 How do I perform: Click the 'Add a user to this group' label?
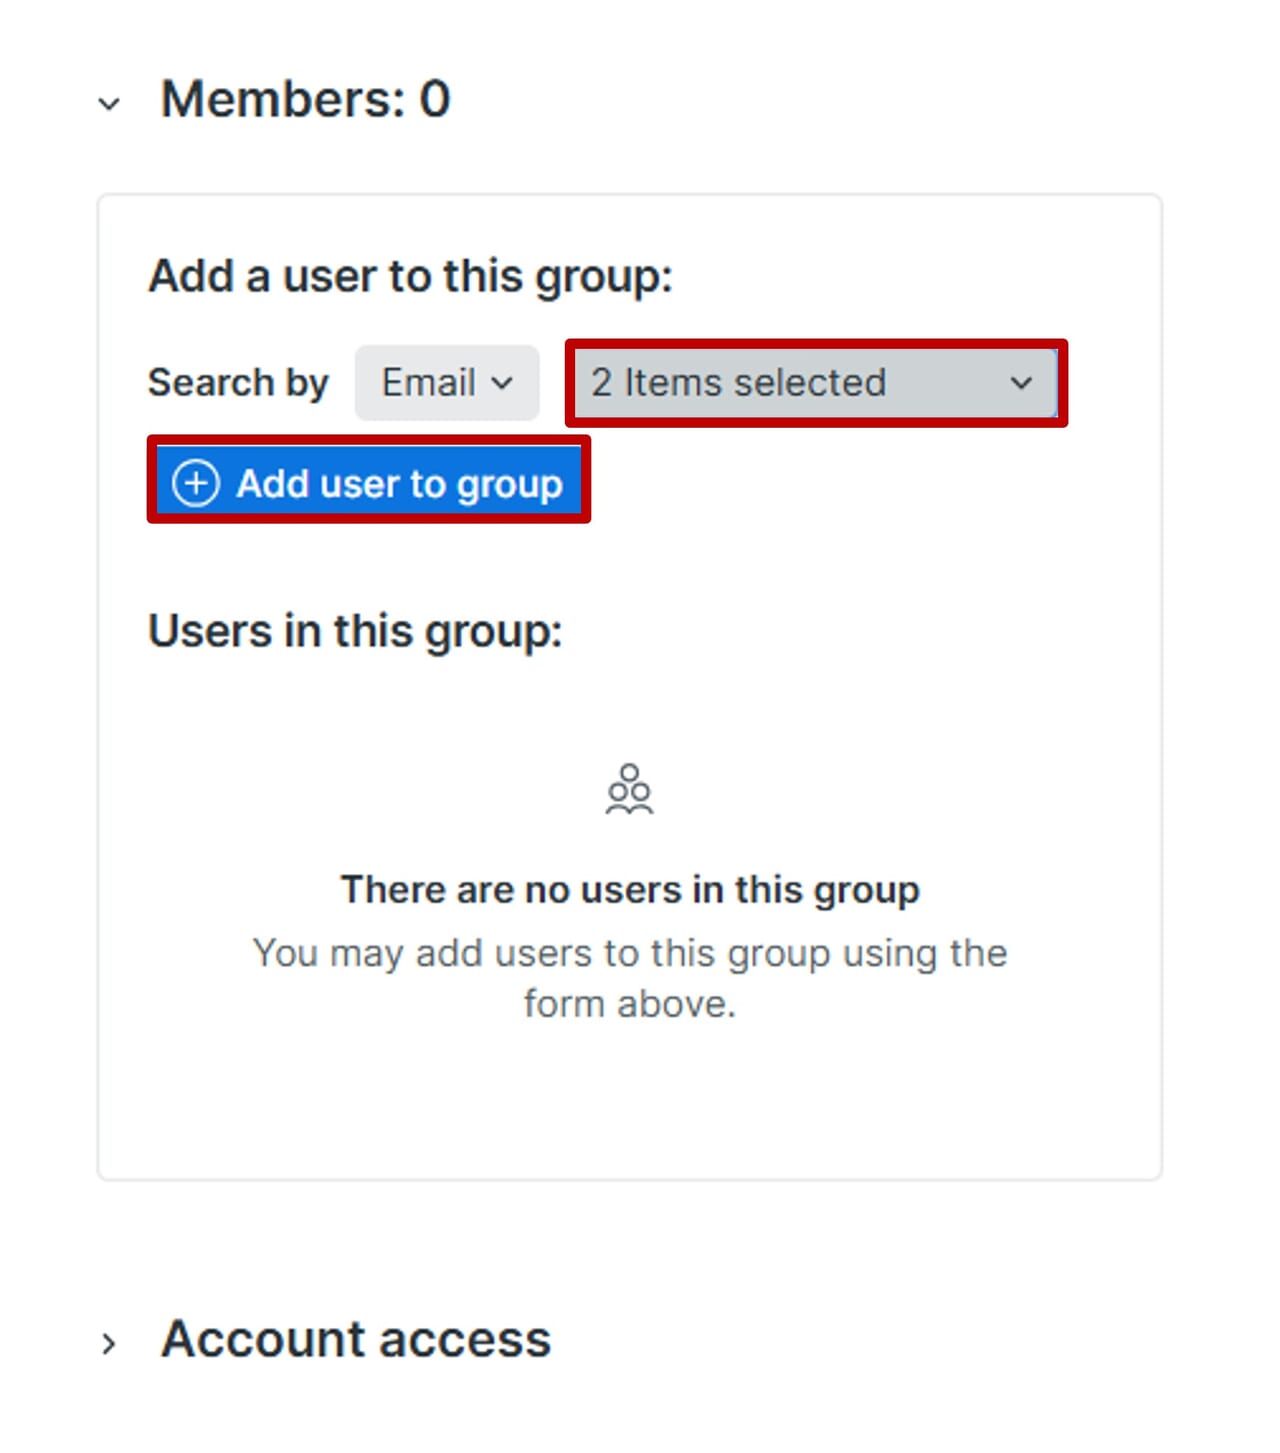tap(410, 276)
